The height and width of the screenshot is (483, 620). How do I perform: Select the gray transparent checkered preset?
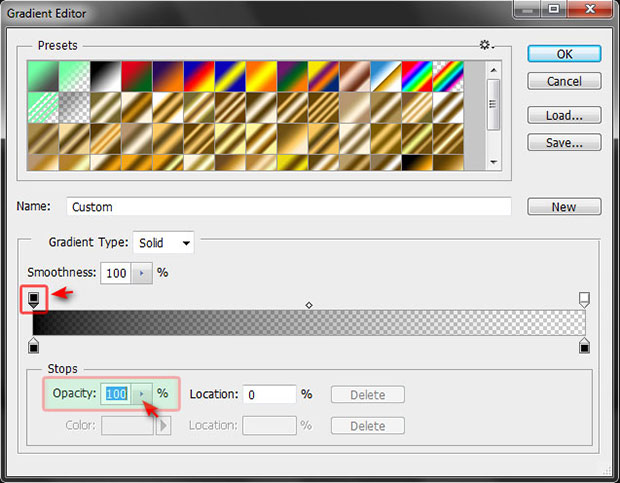74,108
